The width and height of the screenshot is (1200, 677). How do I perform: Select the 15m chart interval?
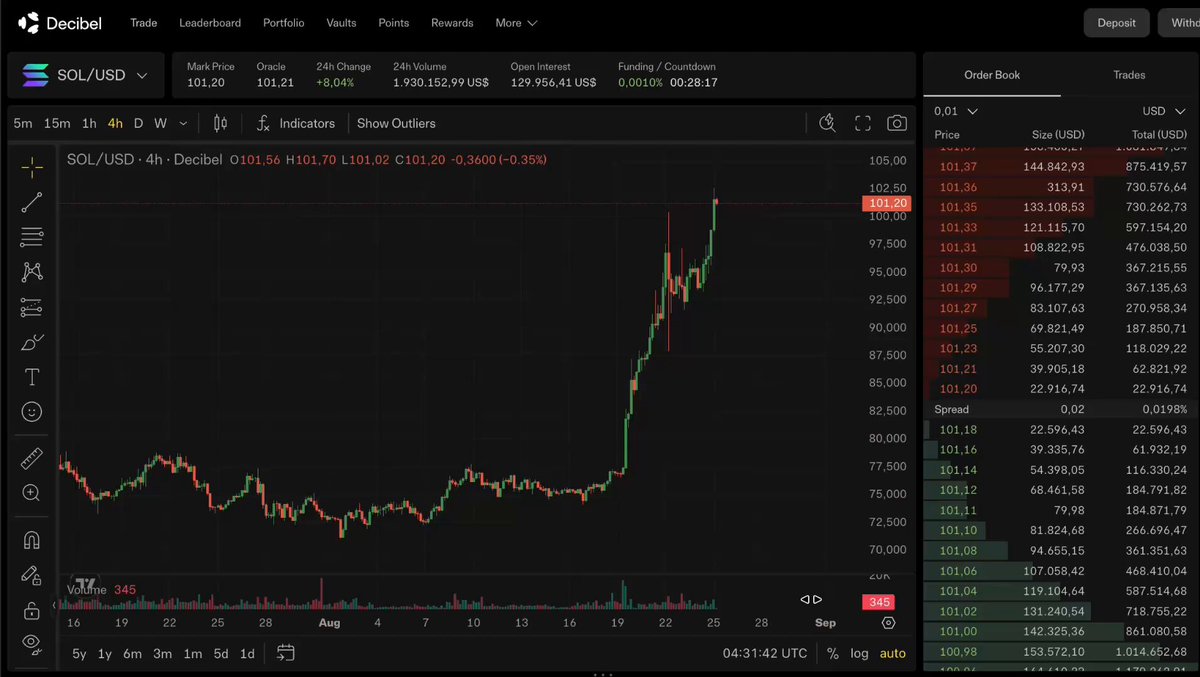[57, 123]
